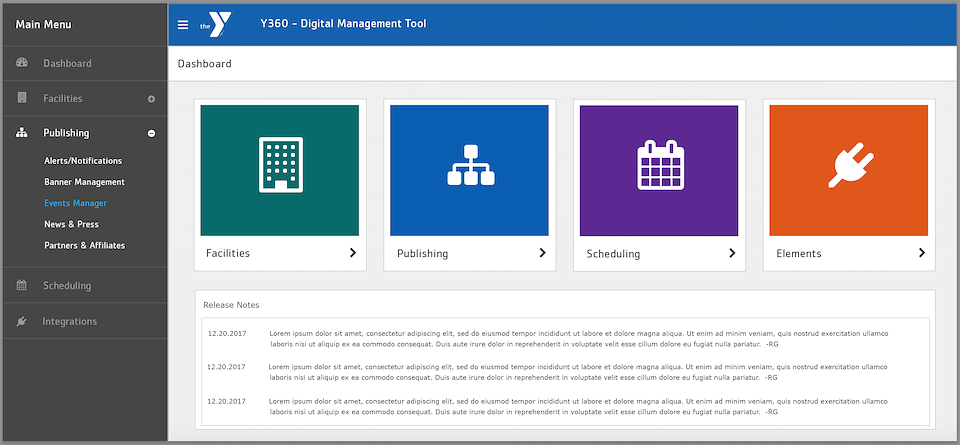Click the Y360 - Digital Management Tool title
The height and width of the screenshot is (445, 960).
coord(343,24)
